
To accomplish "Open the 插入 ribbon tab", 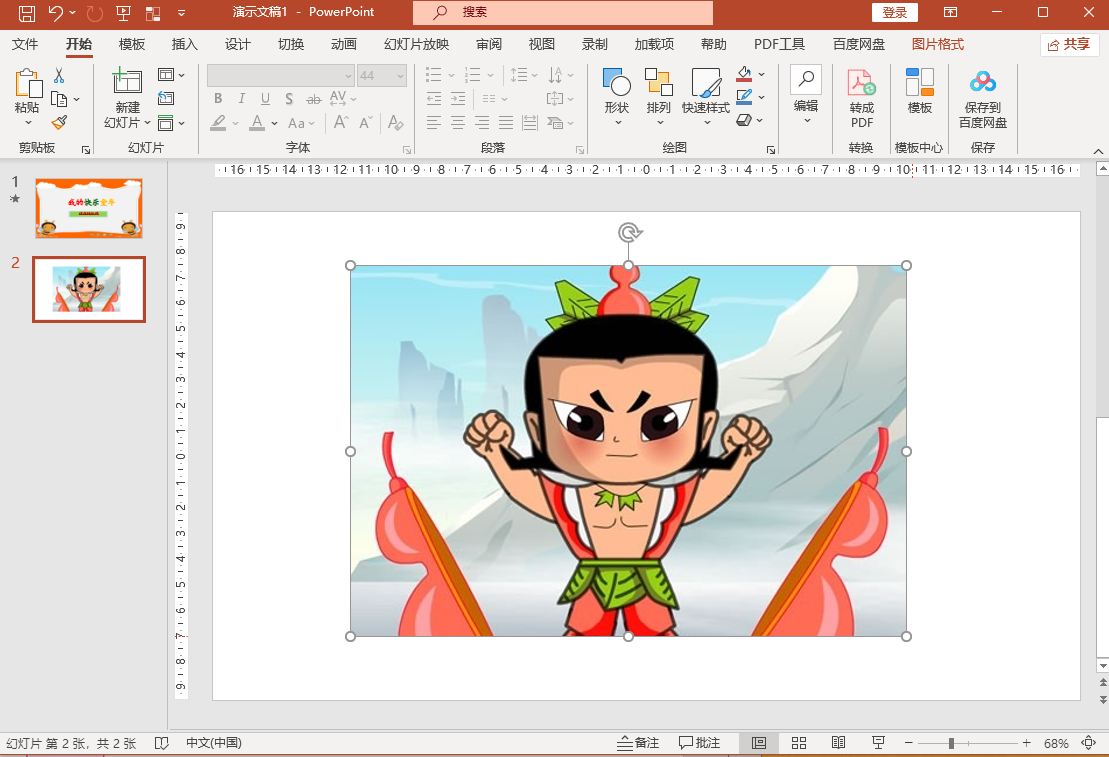I will click(x=185, y=44).
